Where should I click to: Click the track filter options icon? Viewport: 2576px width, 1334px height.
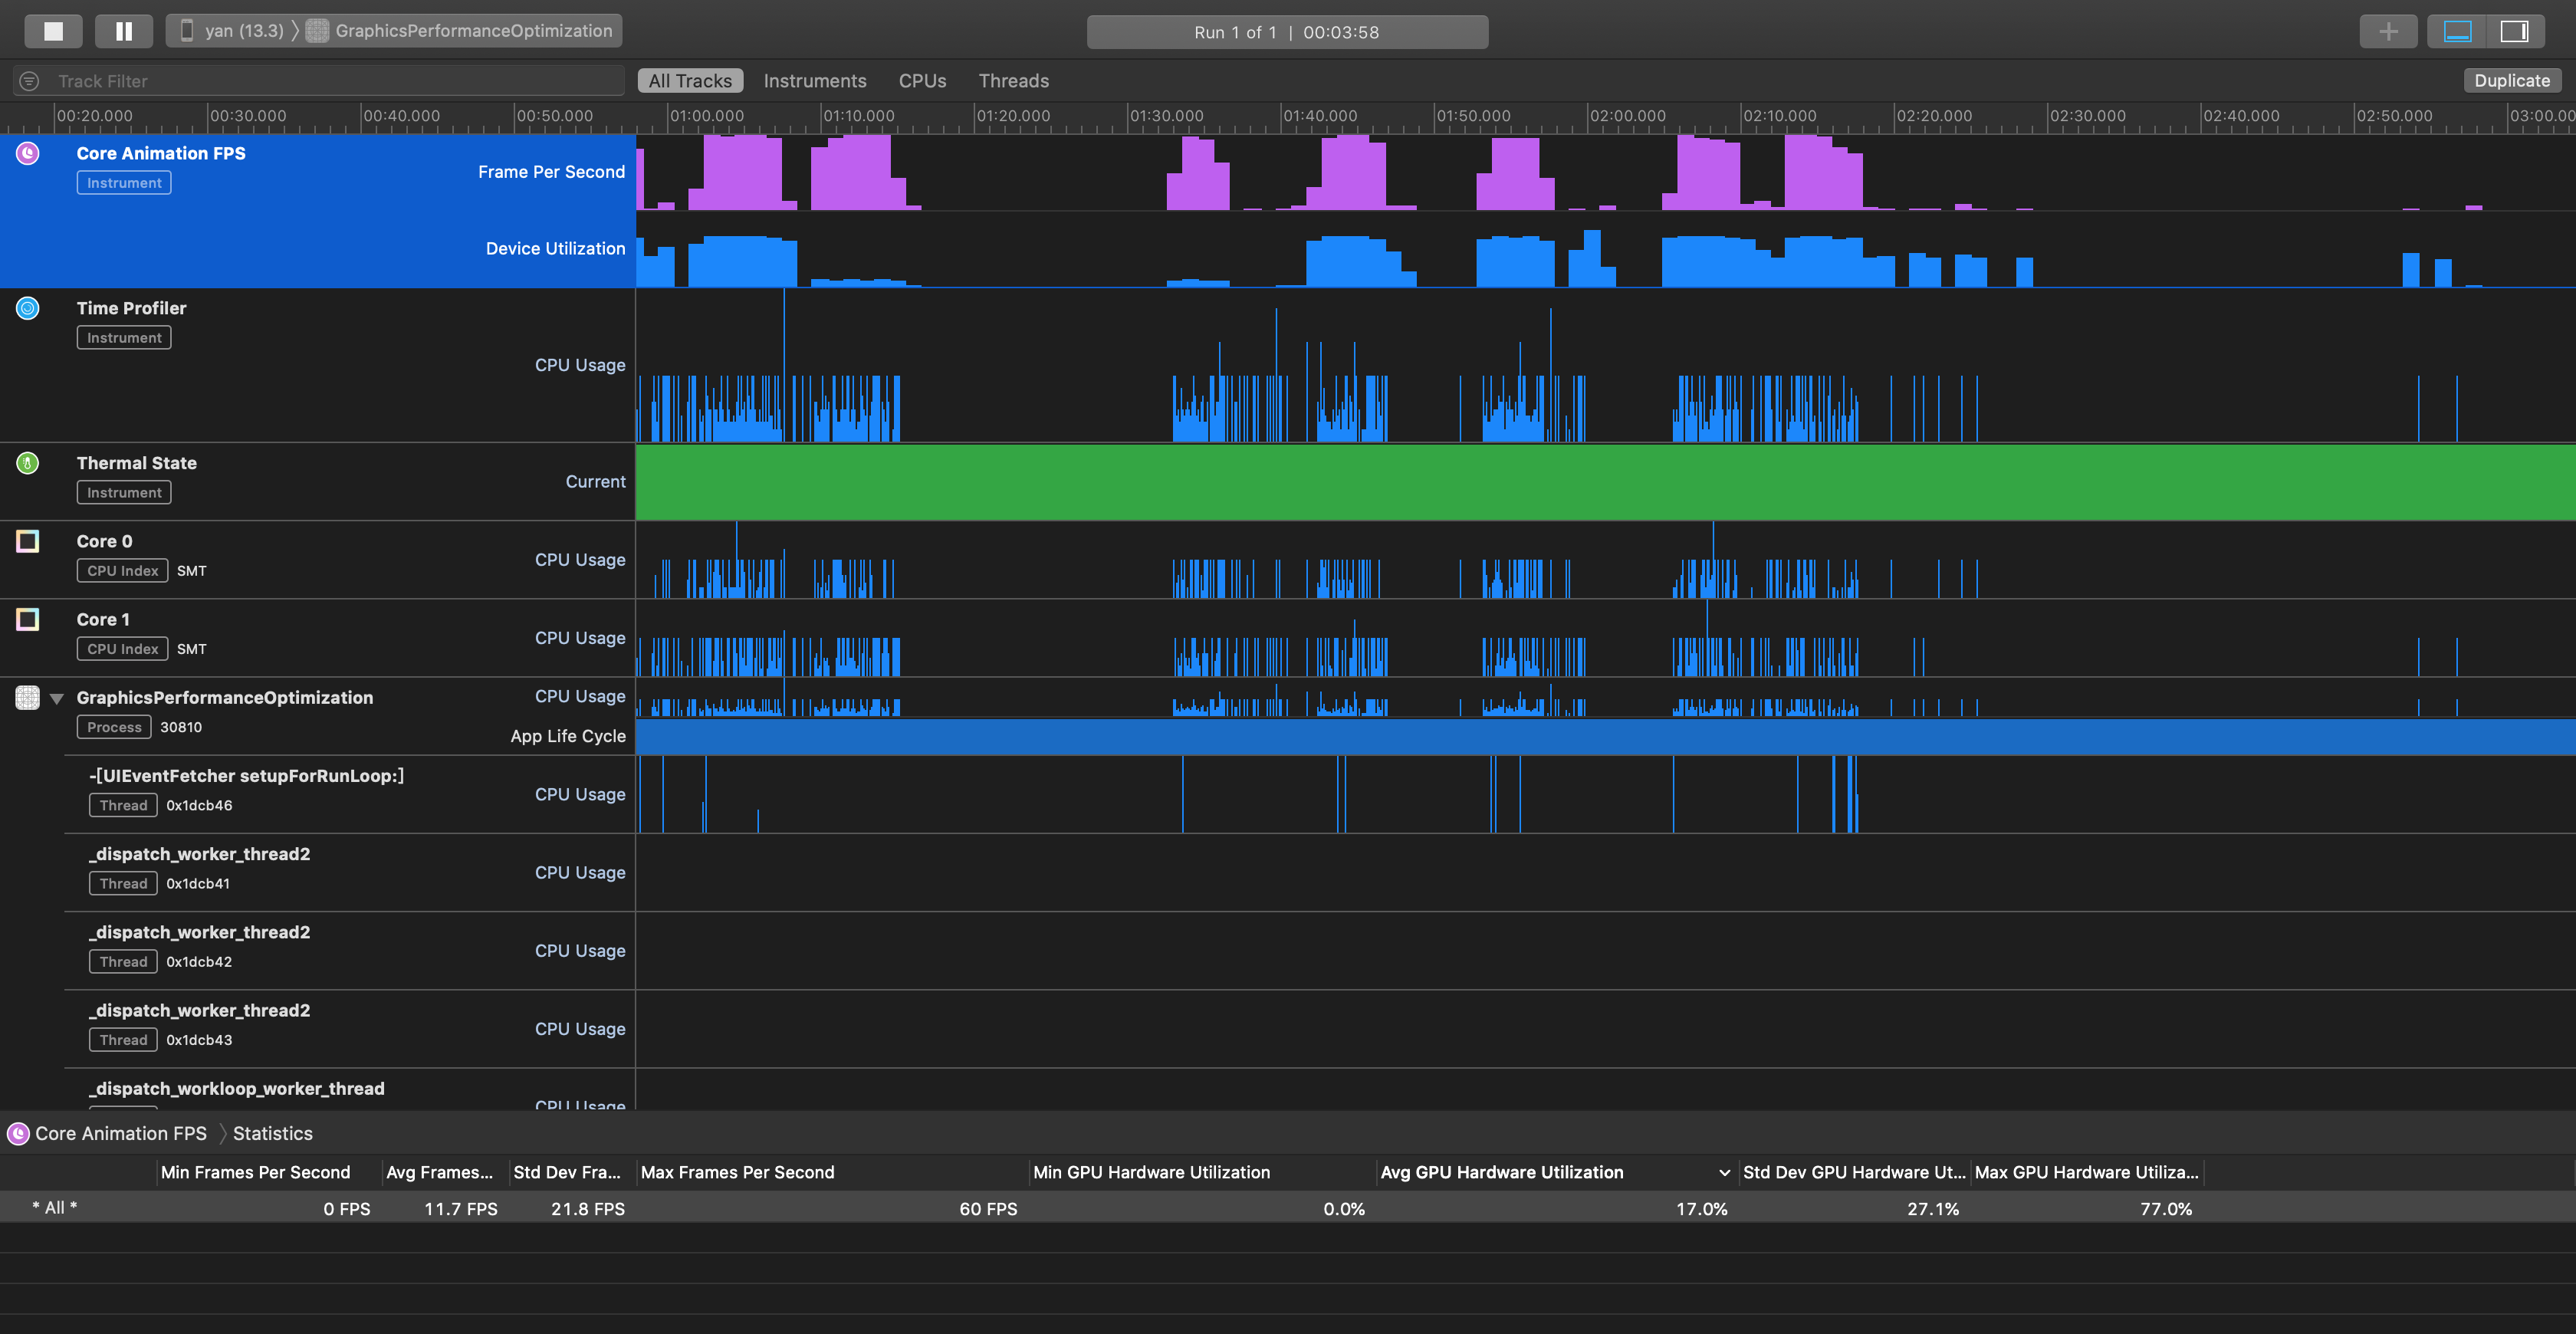(30, 81)
